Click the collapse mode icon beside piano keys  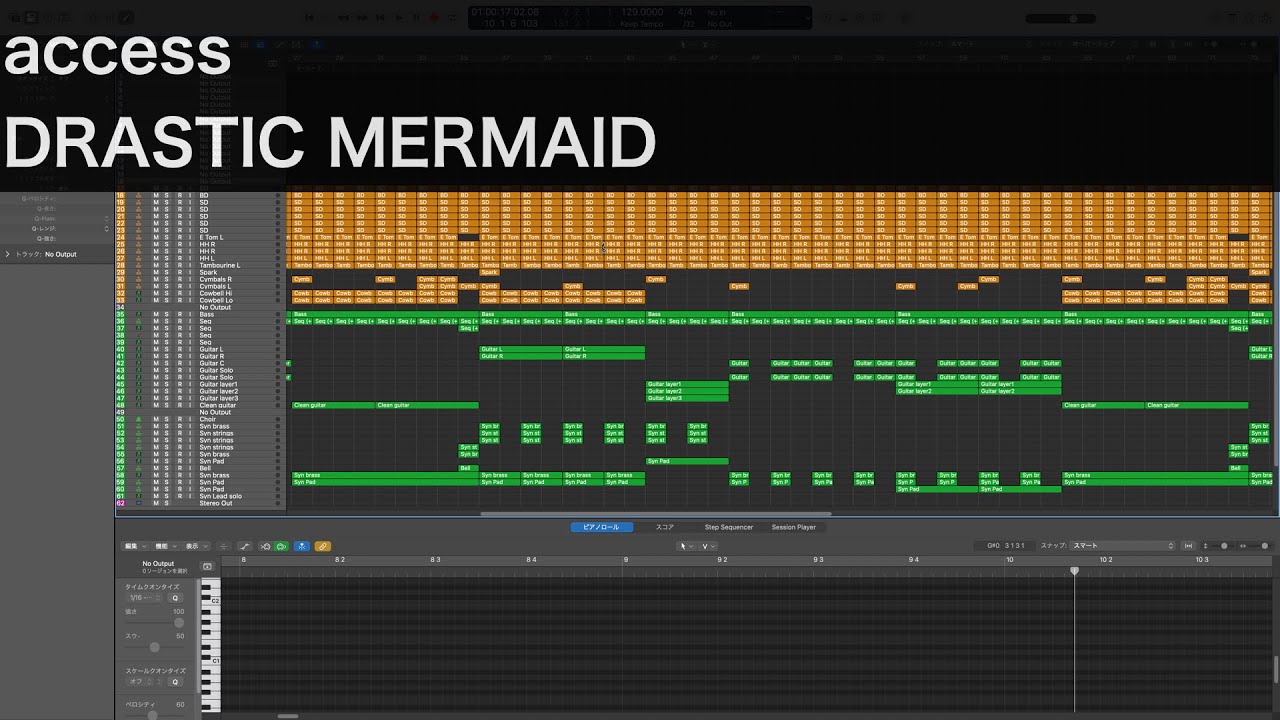click(x=207, y=566)
